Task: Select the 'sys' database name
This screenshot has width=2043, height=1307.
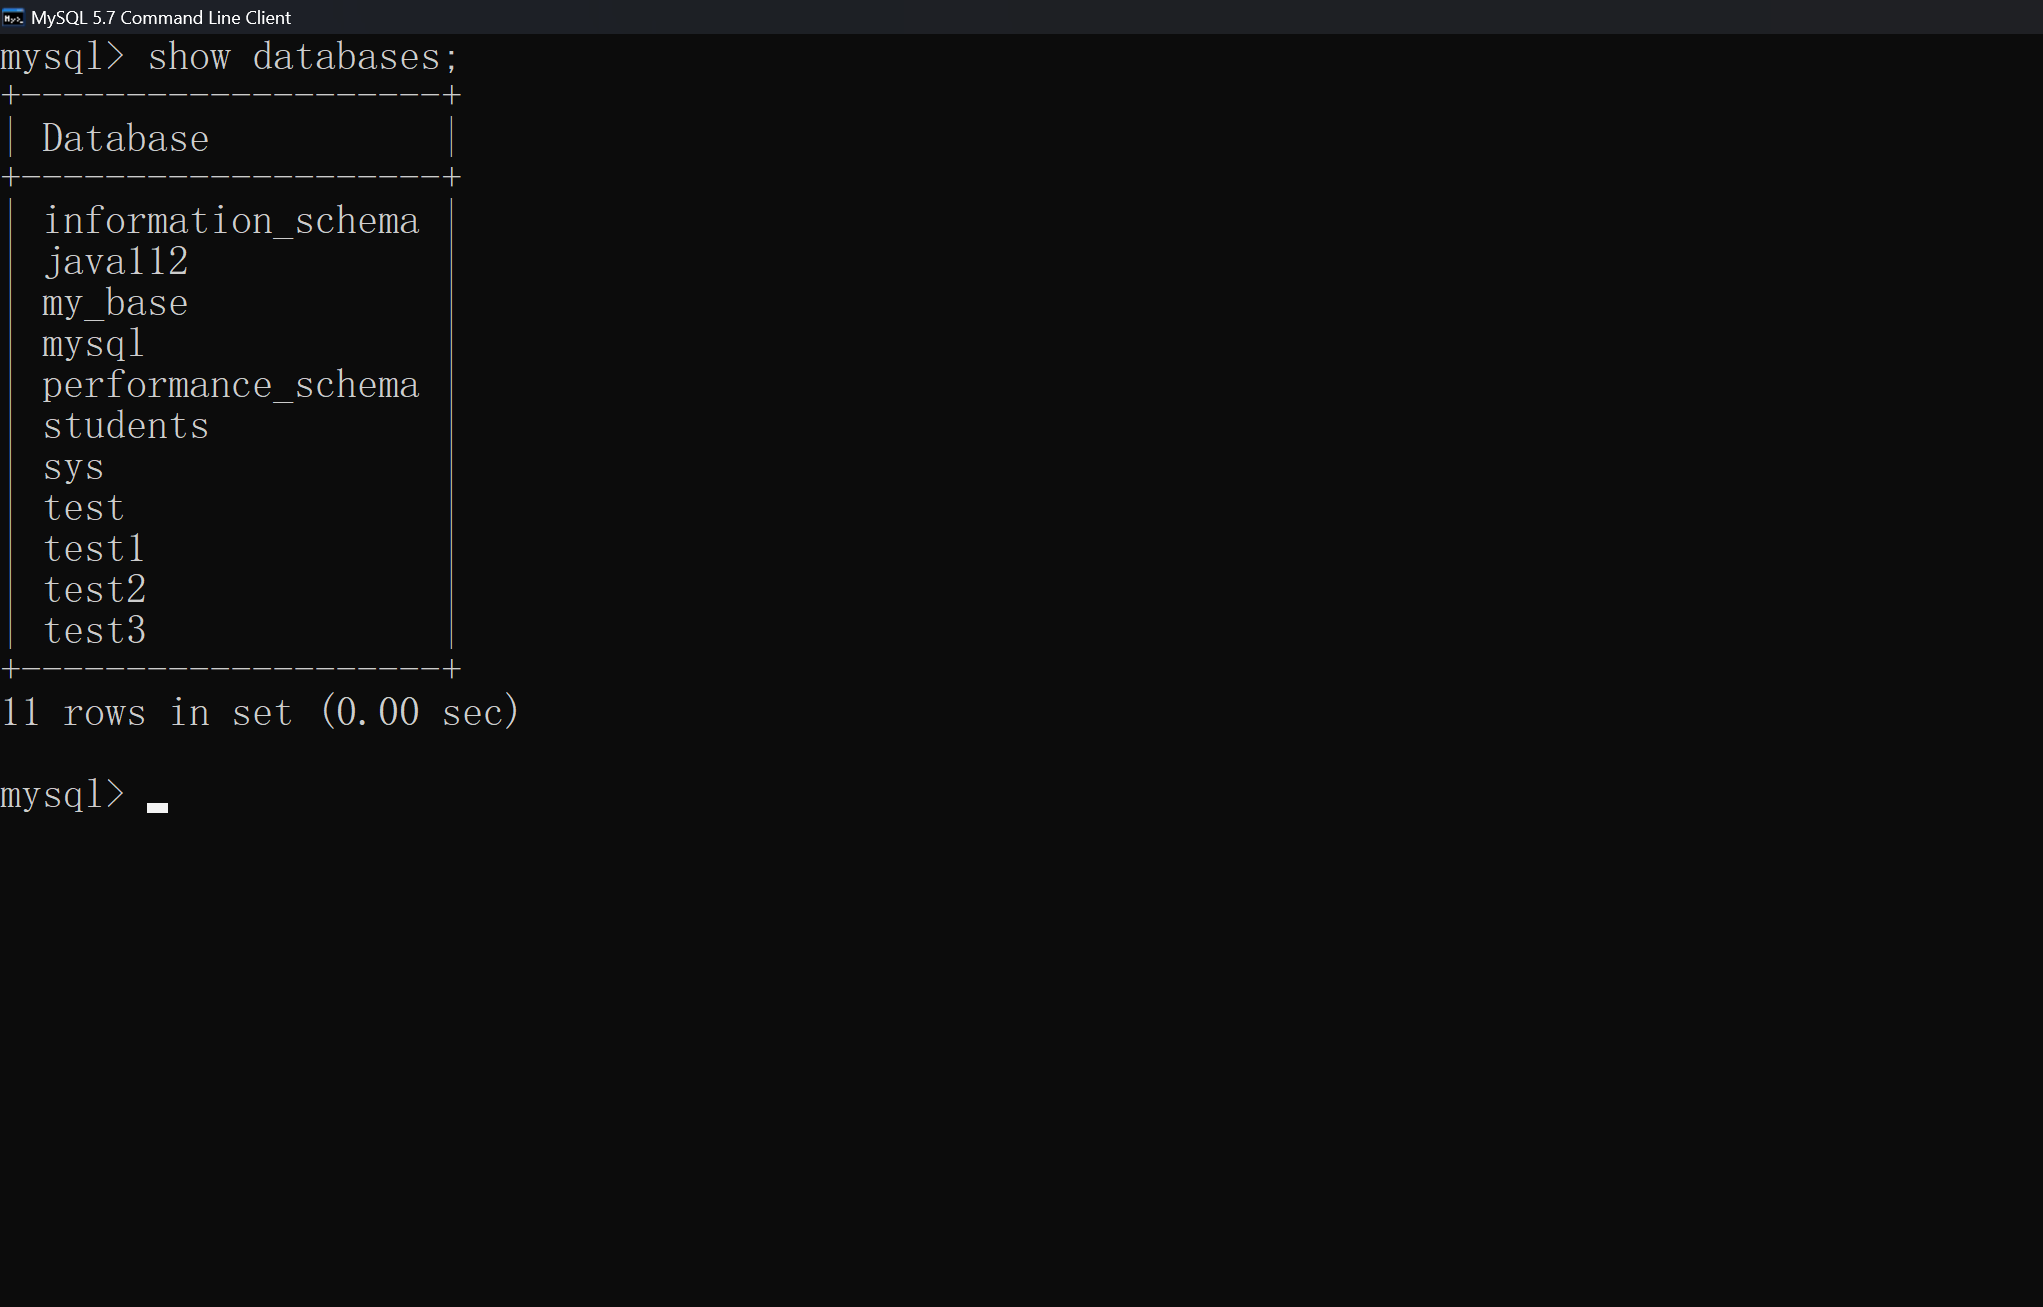Action: point(73,467)
